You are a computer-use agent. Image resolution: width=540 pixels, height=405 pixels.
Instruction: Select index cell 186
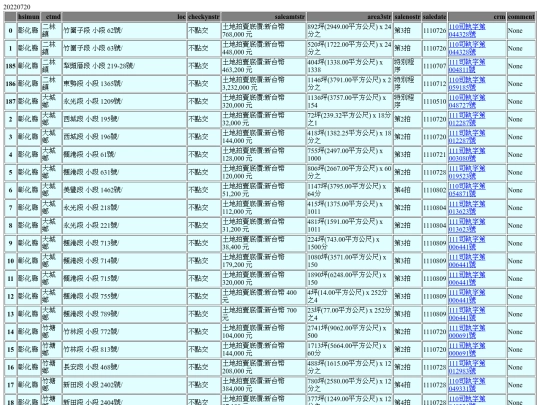(10, 84)
